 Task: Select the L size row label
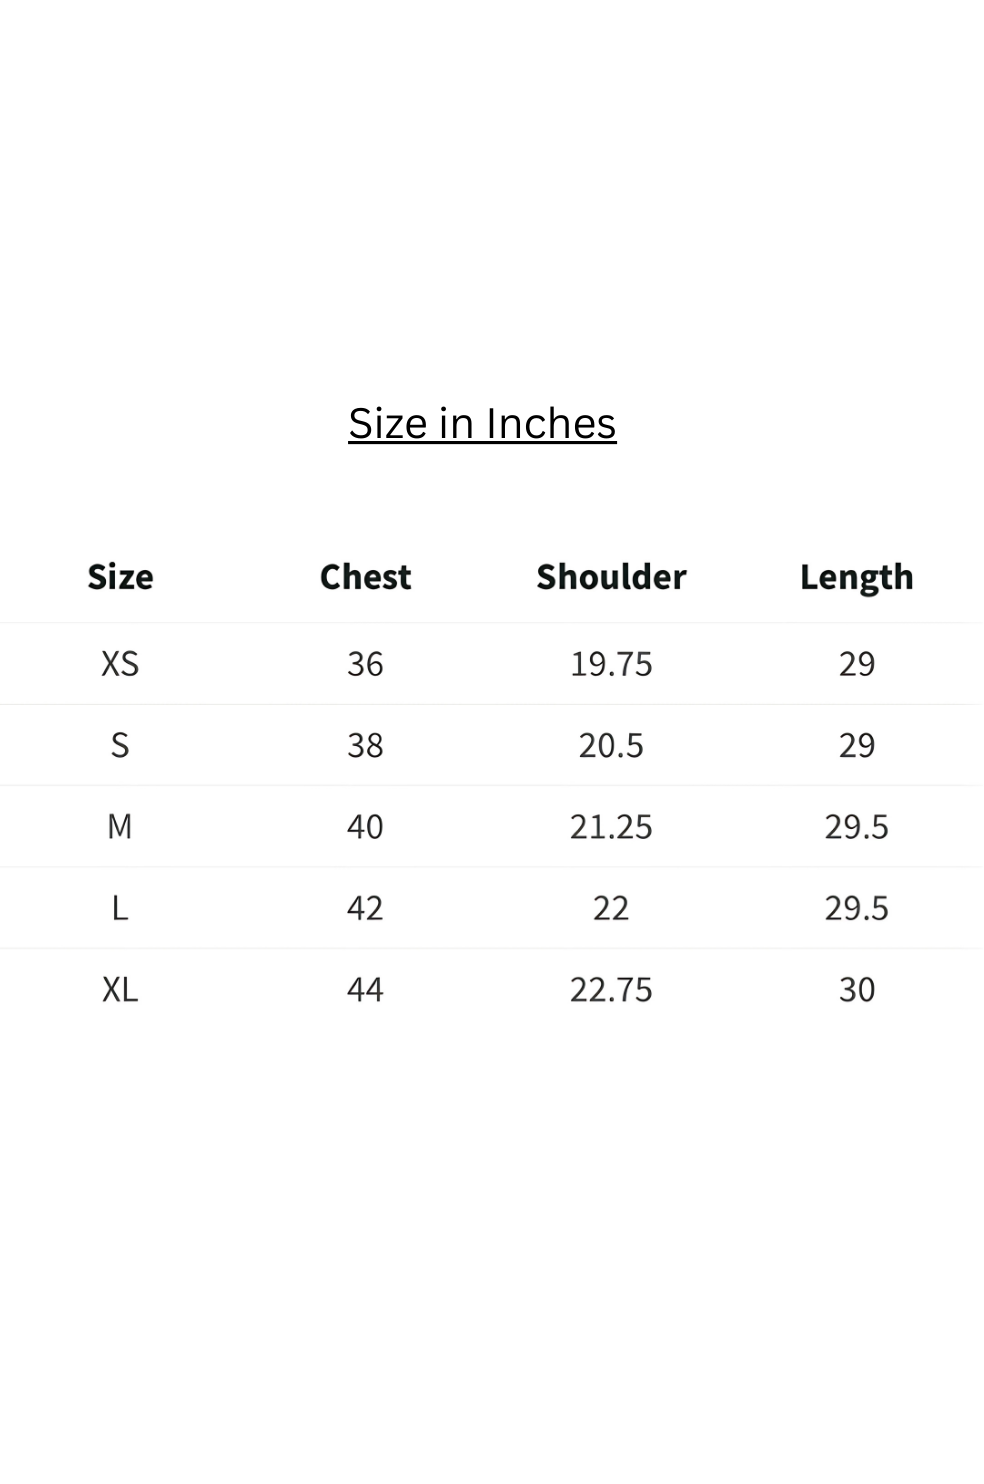pyautogui.click(x=120, y=908)
